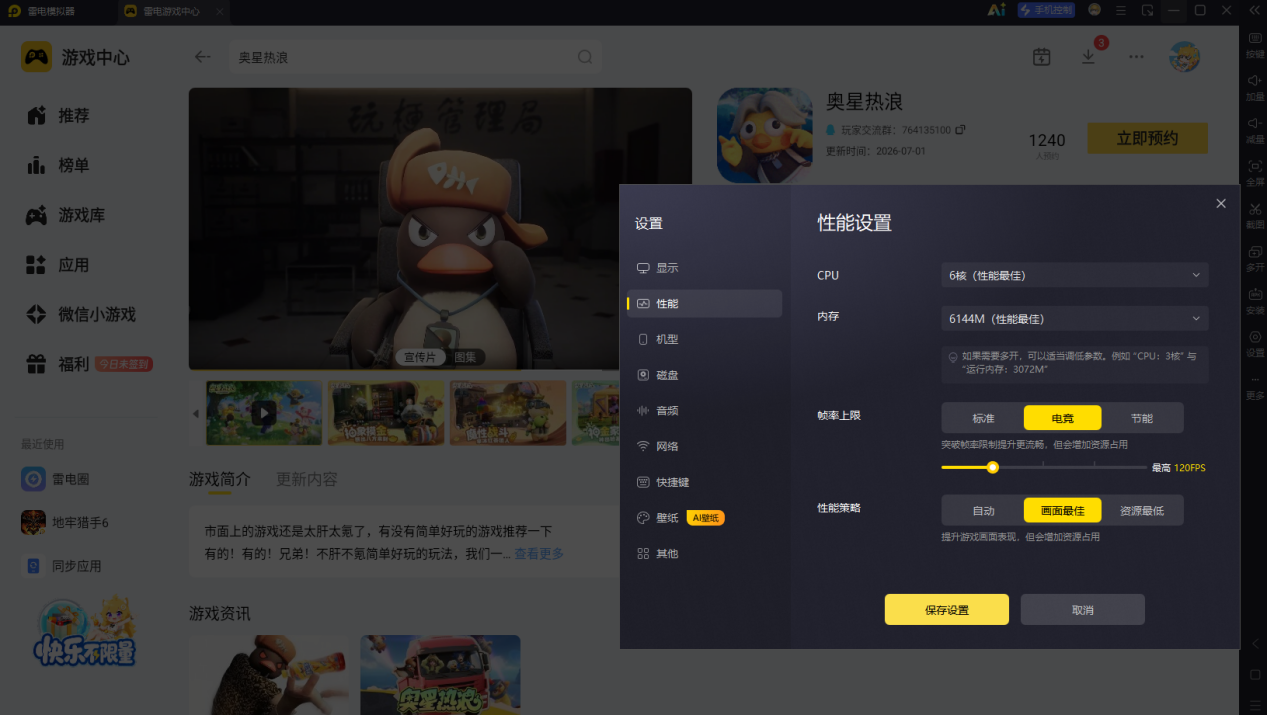Open 同步应用 from recently used
The height and width of the screenshot is (715, 1267).
[62, 566]
